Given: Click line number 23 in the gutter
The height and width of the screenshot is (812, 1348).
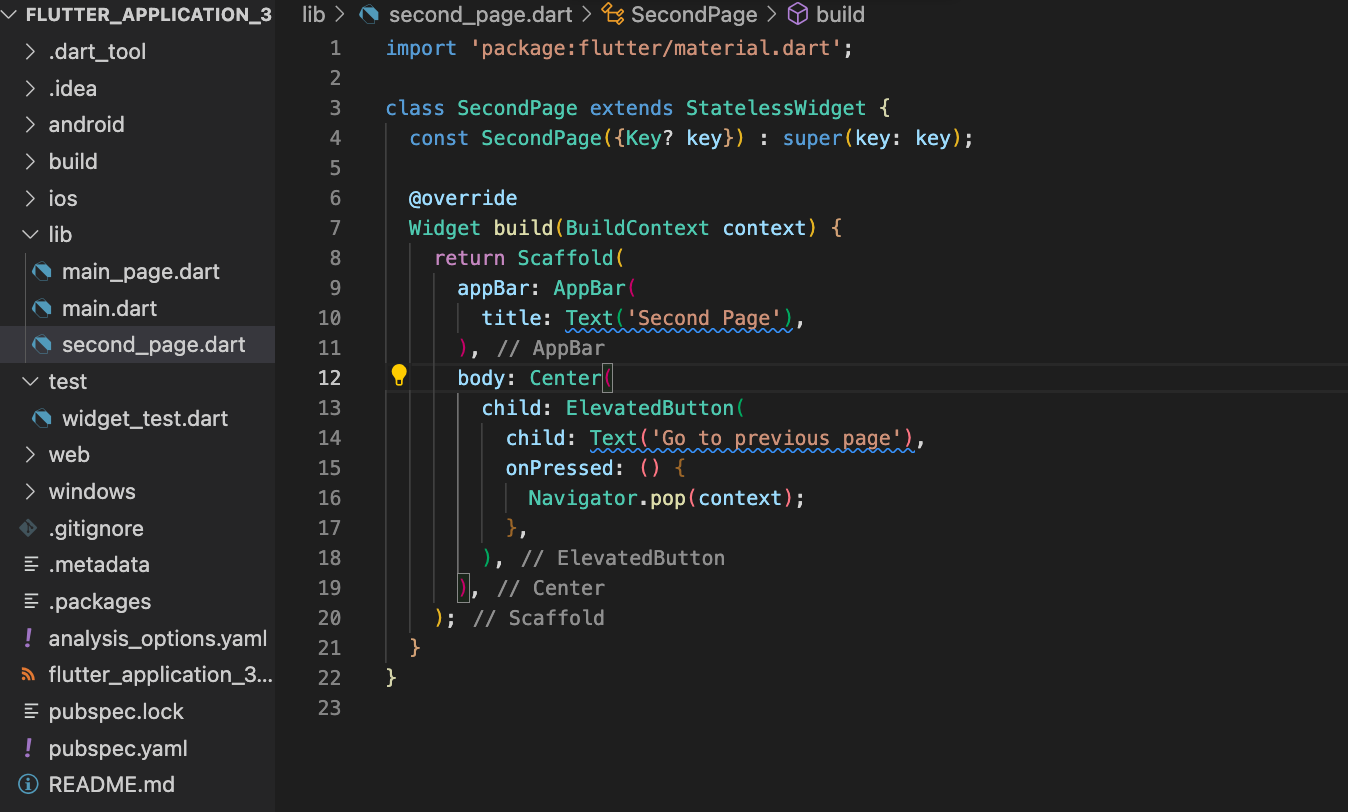Looking at the screenshot, I should click(329, 708).
